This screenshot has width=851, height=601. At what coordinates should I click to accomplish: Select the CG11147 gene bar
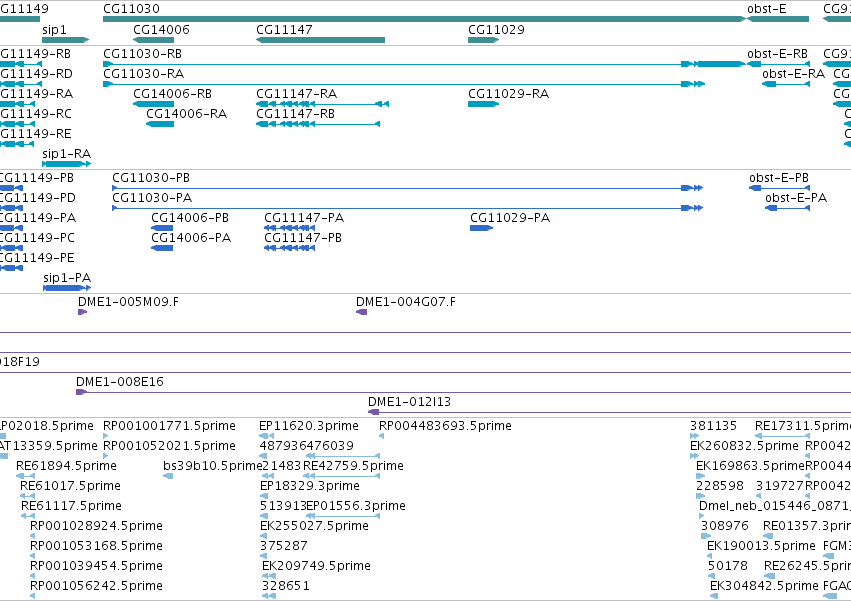pos(320,40)
